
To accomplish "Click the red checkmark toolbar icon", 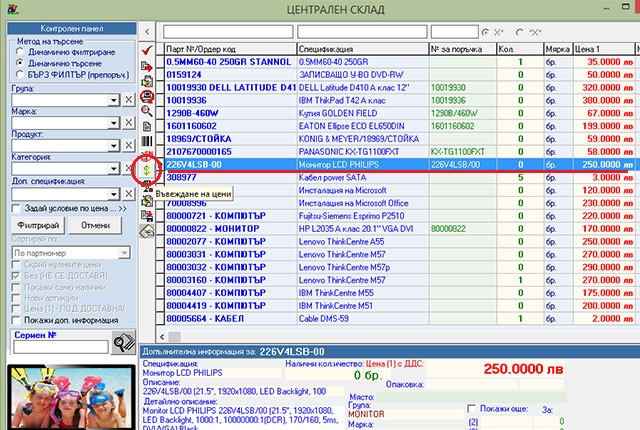I will (147, 51).
